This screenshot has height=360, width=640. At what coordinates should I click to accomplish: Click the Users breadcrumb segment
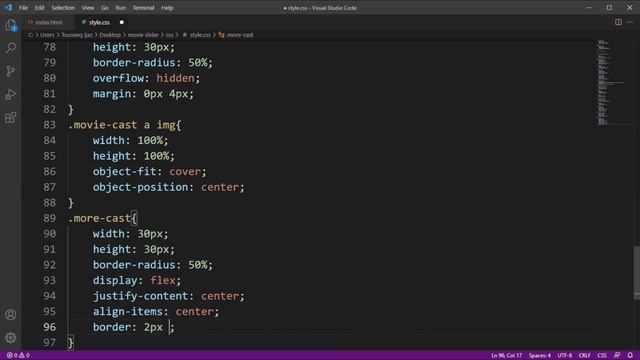(x=47, y=35)
